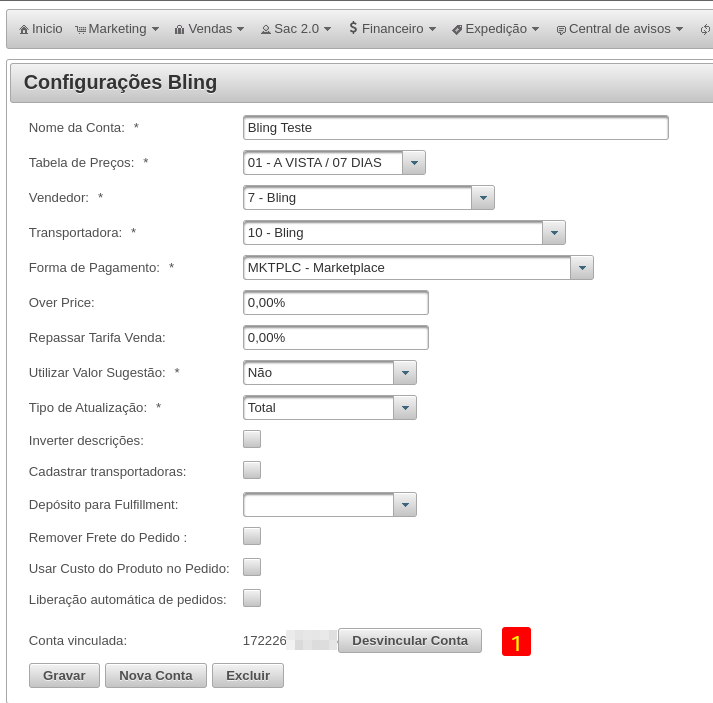
Task: Click the Excluir button
Action: coord(248,676)
